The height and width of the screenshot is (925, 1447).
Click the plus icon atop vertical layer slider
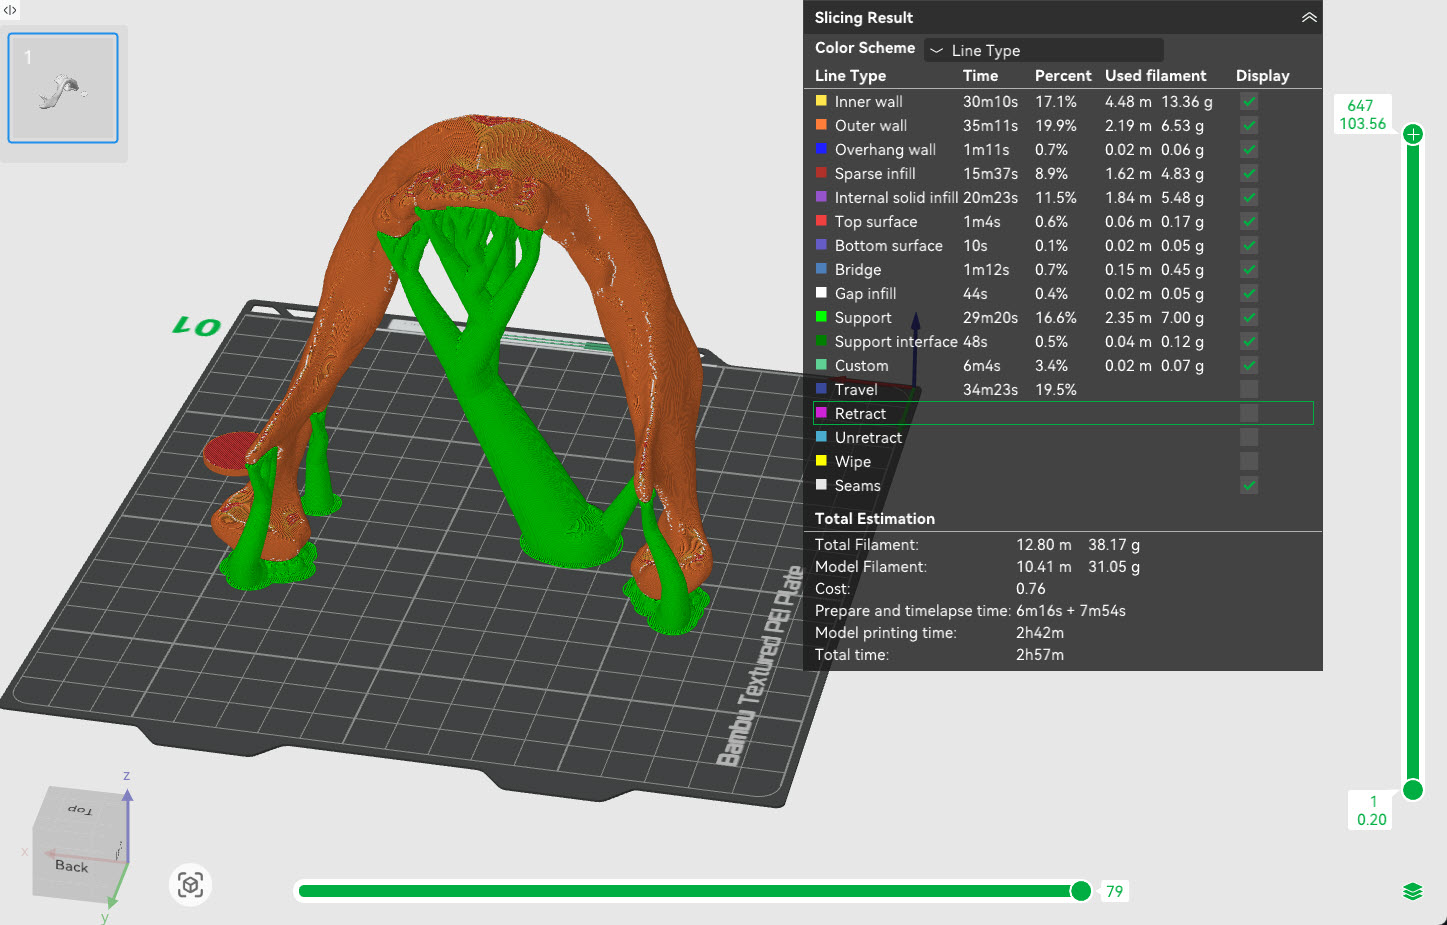[x=1412, y=134]
